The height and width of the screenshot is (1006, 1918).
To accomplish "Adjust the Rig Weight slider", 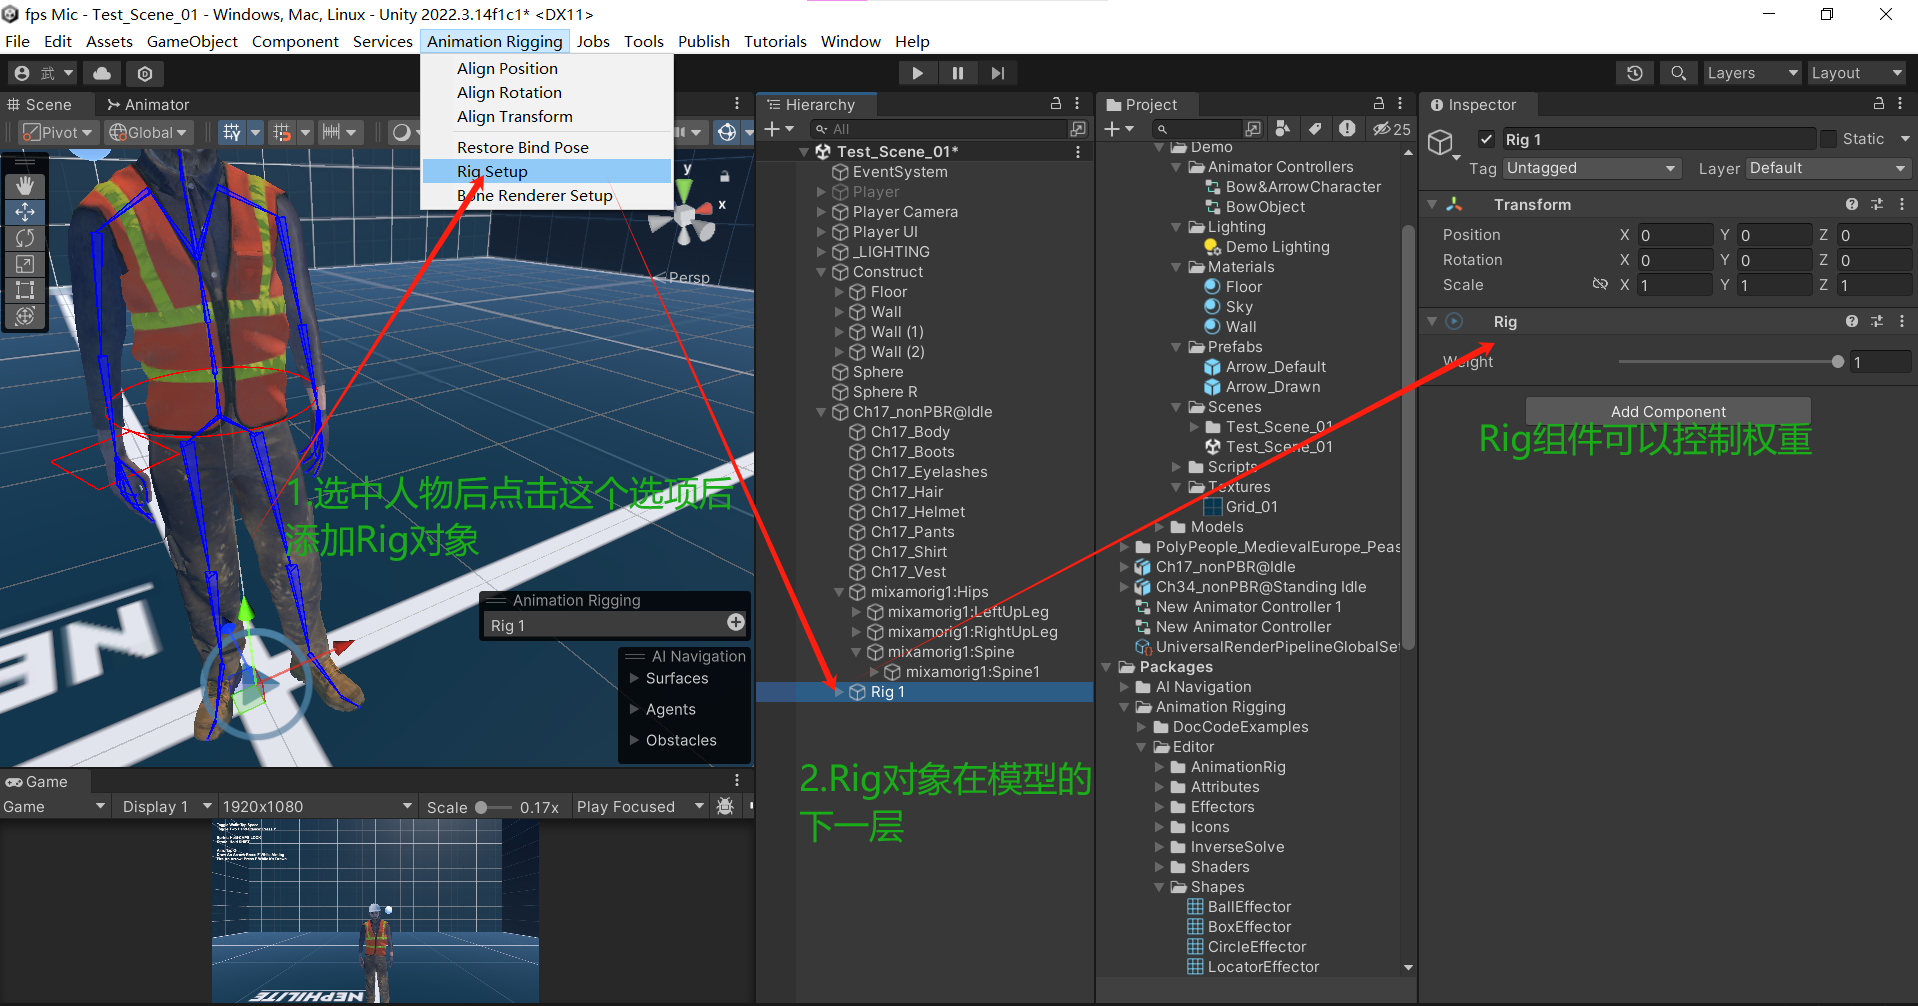I will pos(1731,362).
